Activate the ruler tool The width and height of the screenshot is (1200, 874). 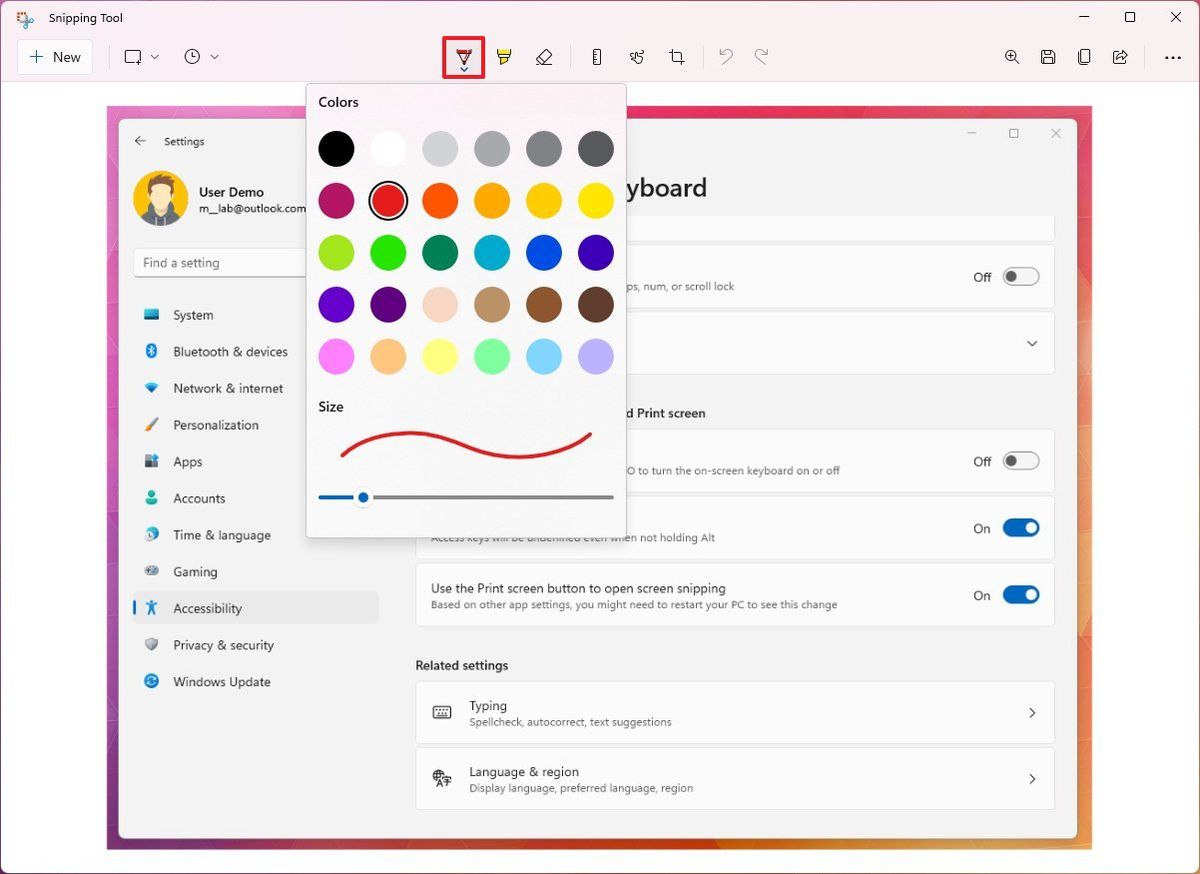pos(596,57)
